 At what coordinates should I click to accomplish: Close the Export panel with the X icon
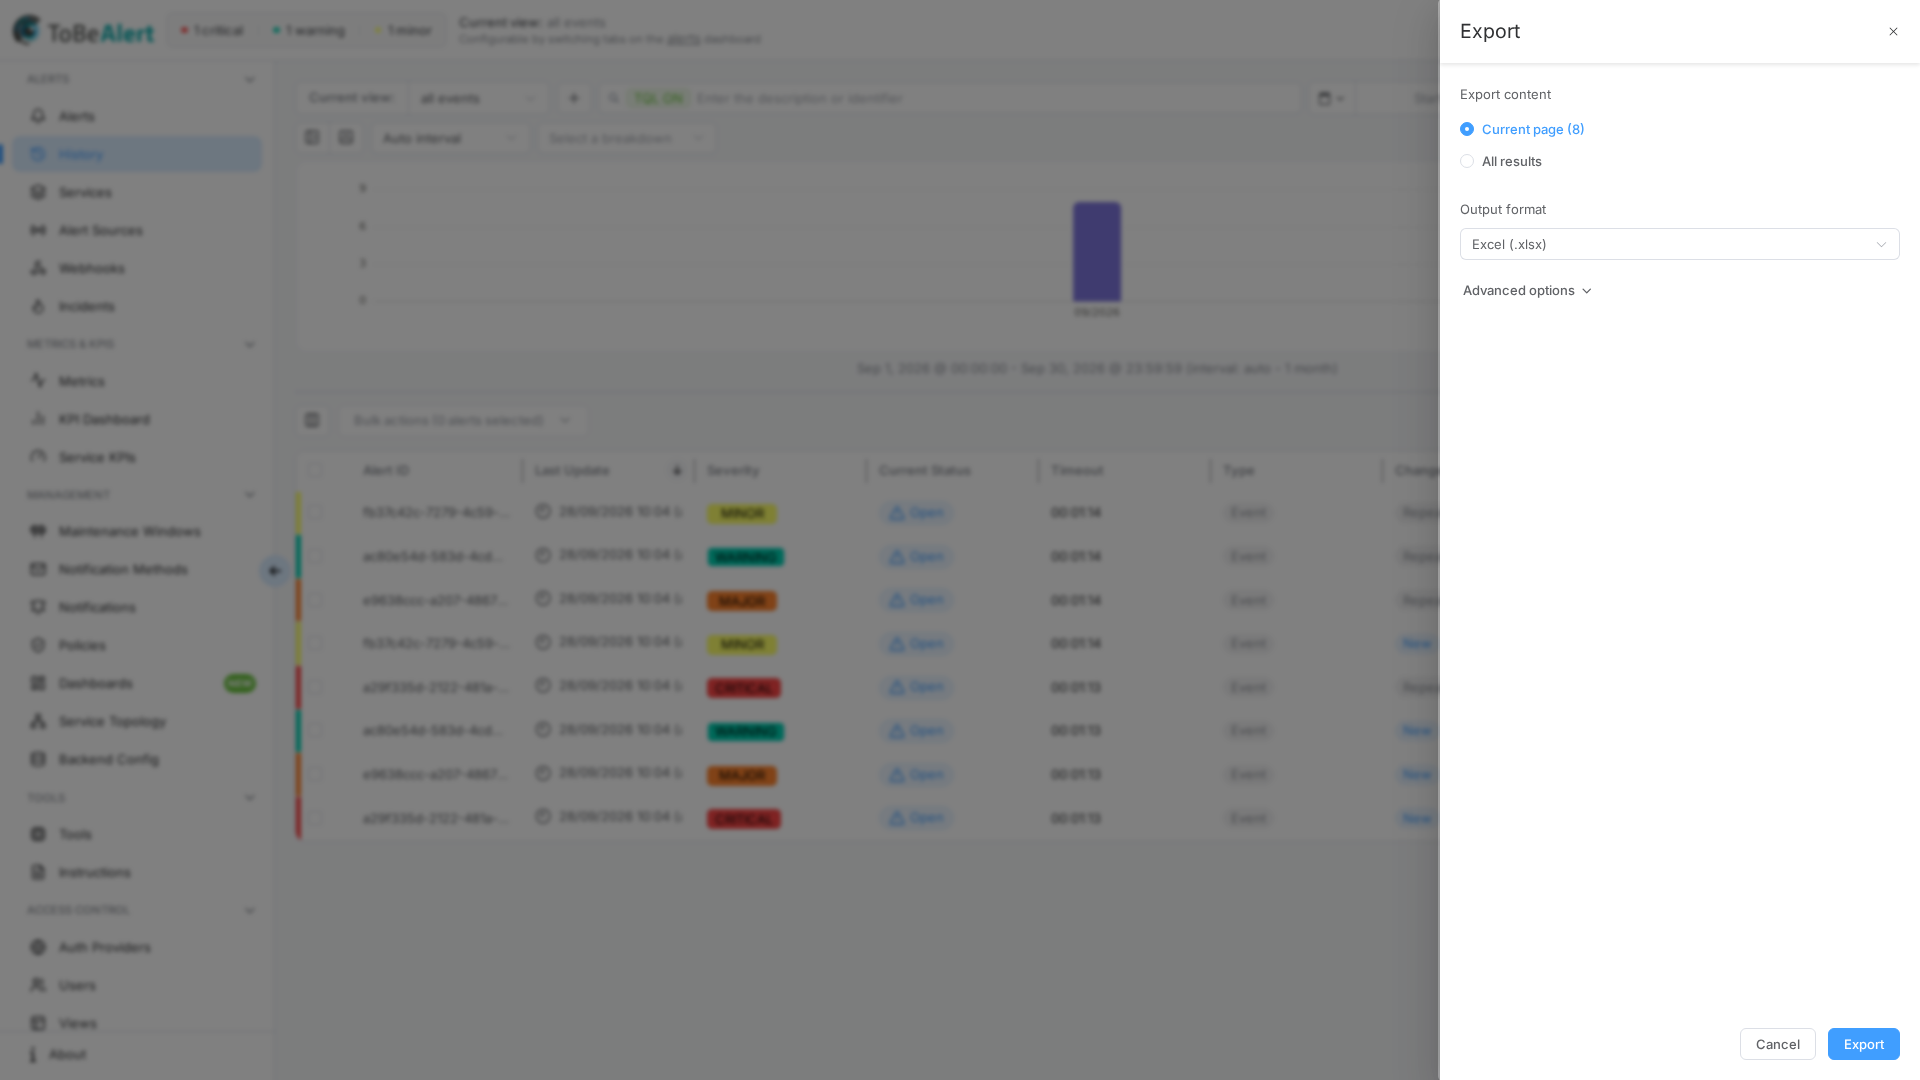pos(1893,32)
